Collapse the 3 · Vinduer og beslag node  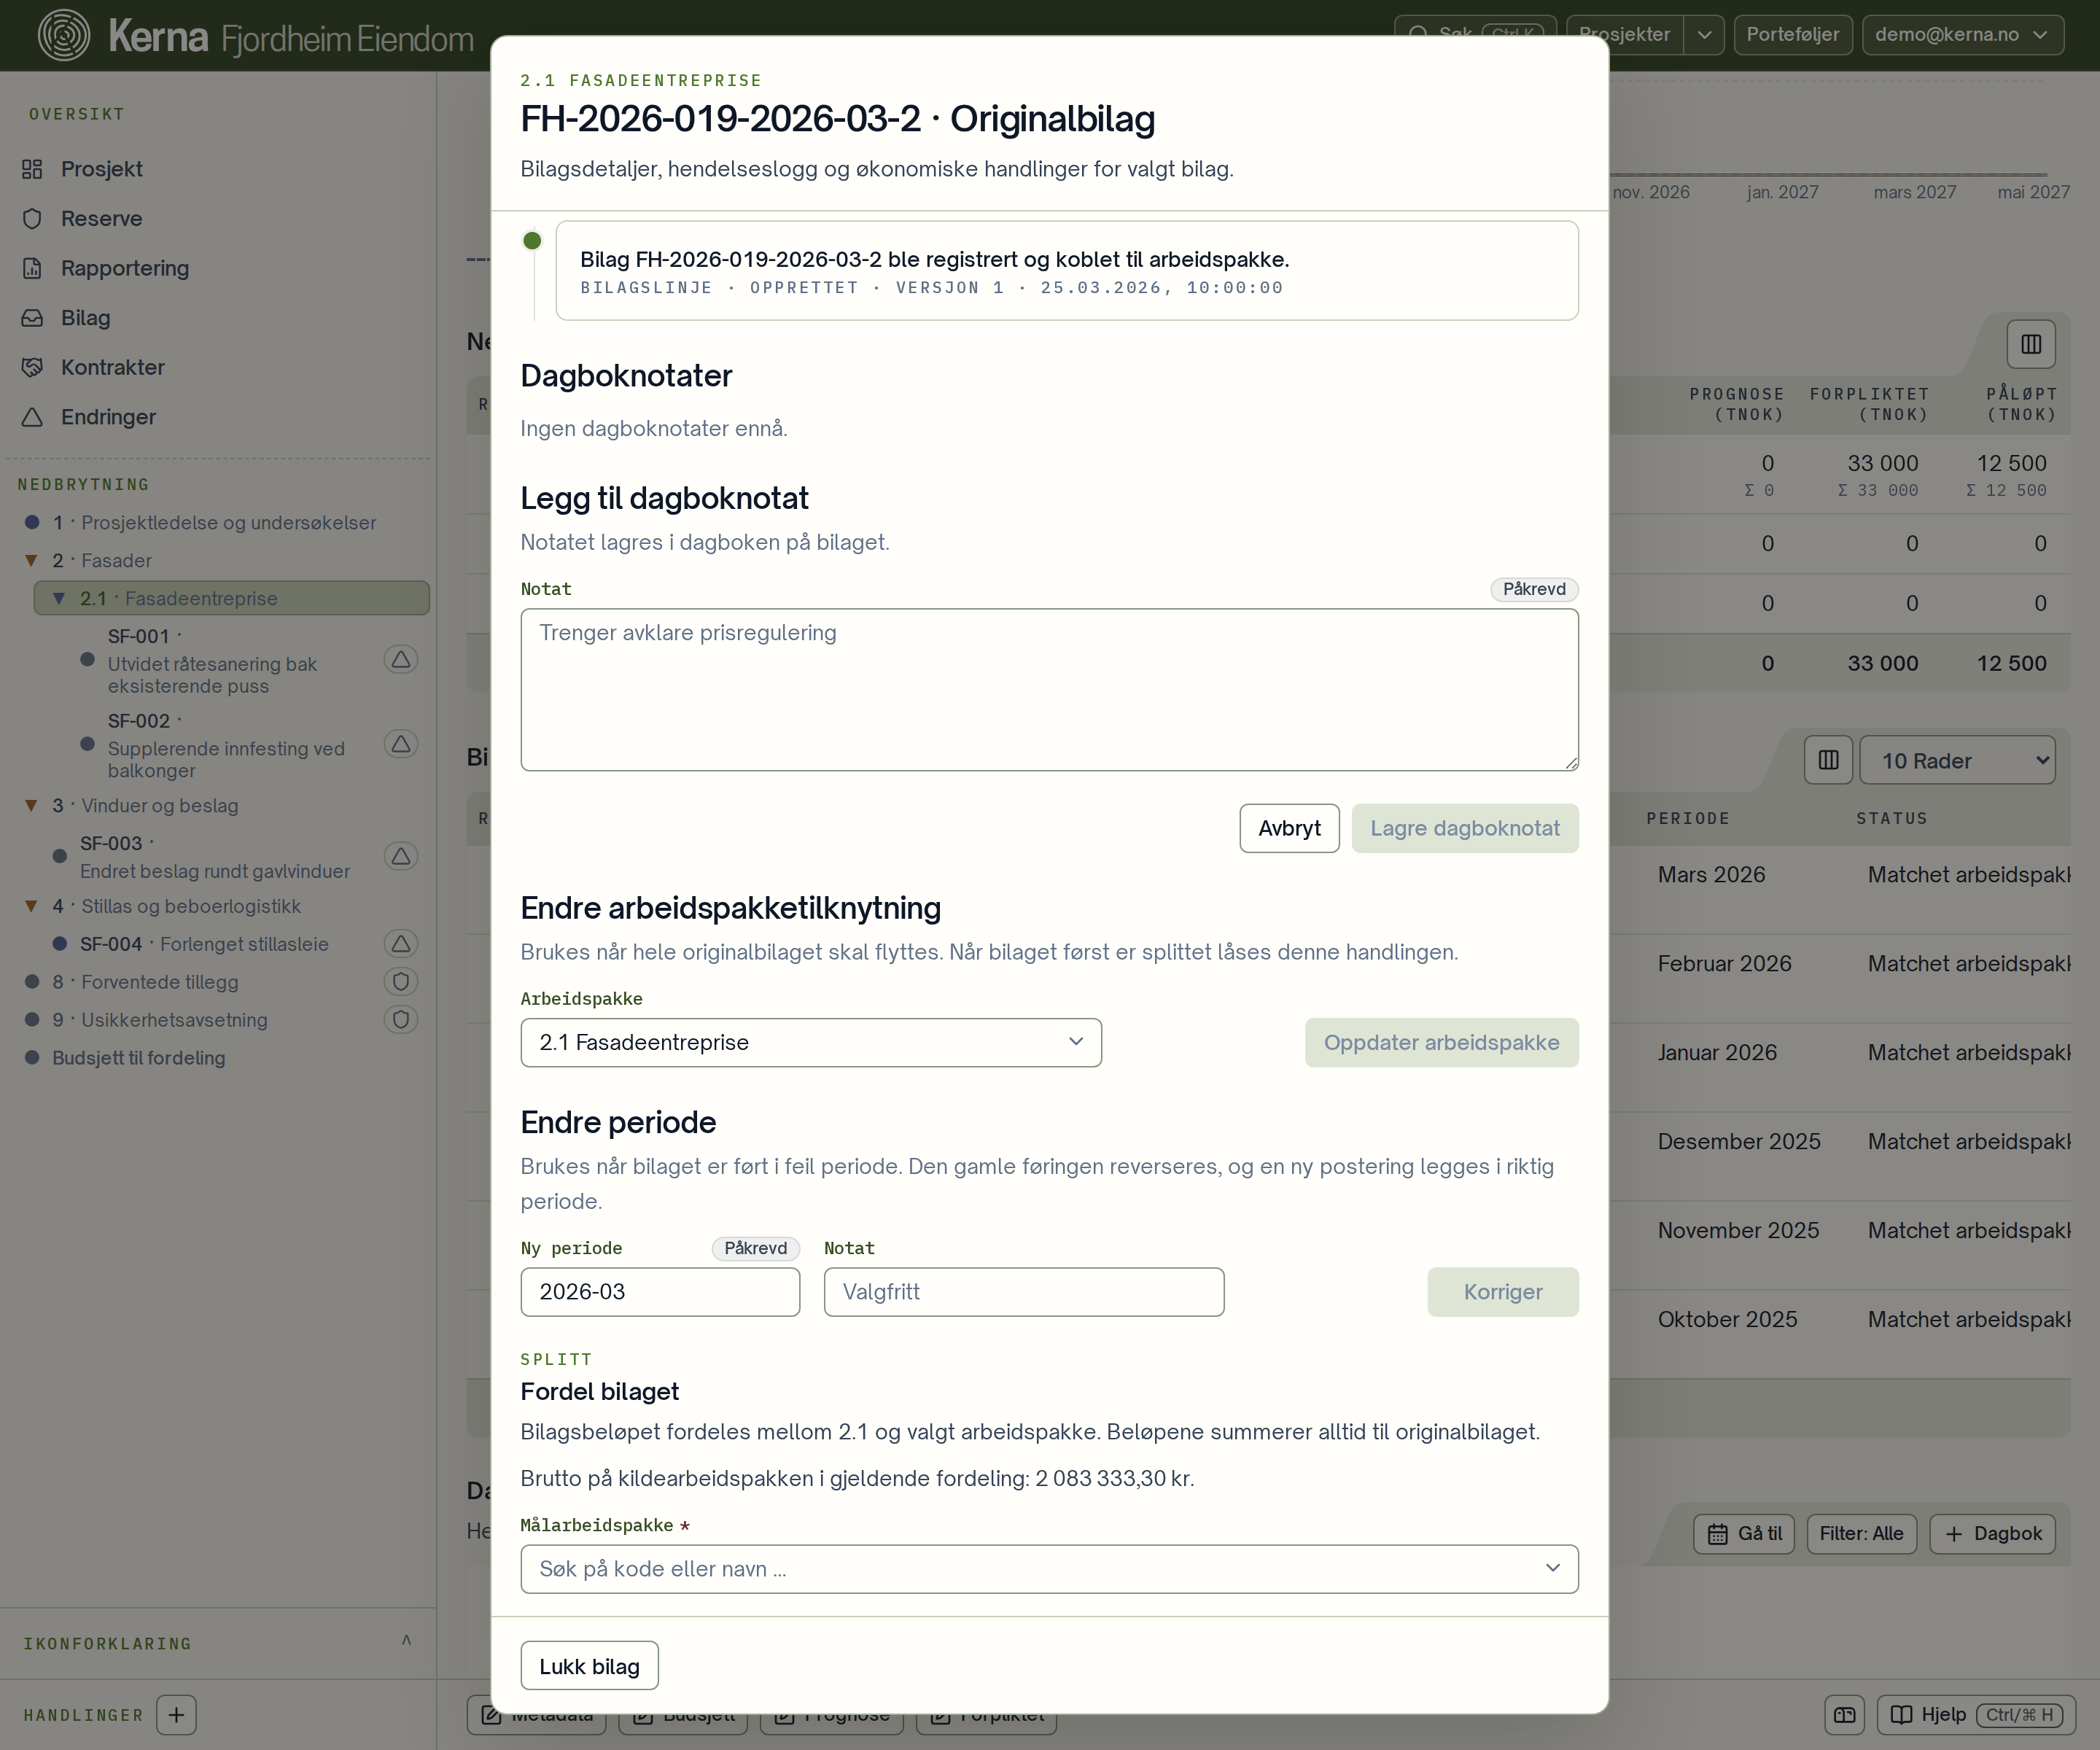[31, 806]
